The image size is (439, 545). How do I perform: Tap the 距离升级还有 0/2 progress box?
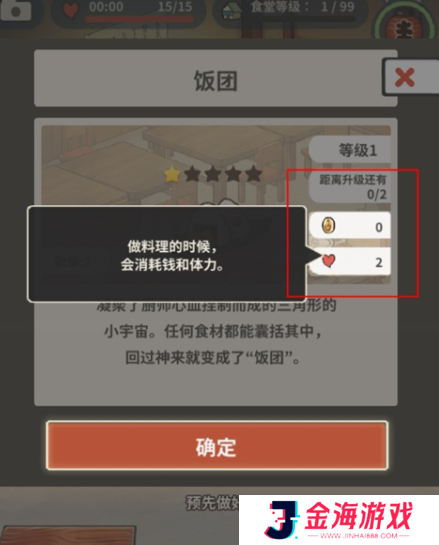[350, 187]
